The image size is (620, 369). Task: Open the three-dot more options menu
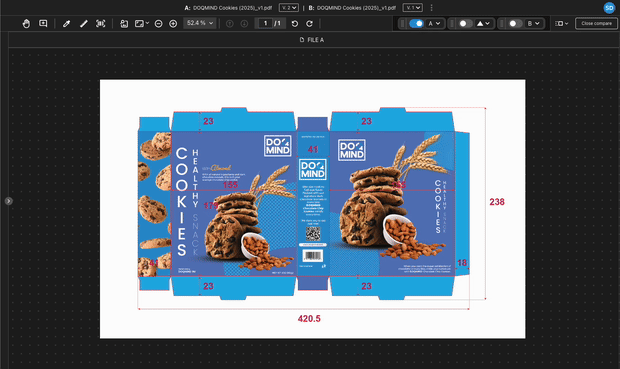coord(431,8)
